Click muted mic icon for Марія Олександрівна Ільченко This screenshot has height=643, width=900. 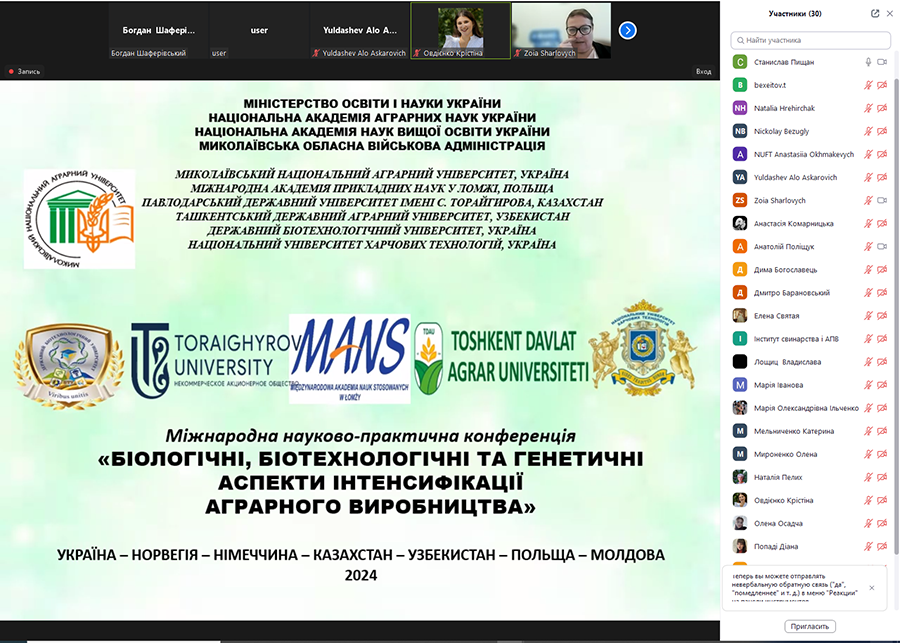868,408
